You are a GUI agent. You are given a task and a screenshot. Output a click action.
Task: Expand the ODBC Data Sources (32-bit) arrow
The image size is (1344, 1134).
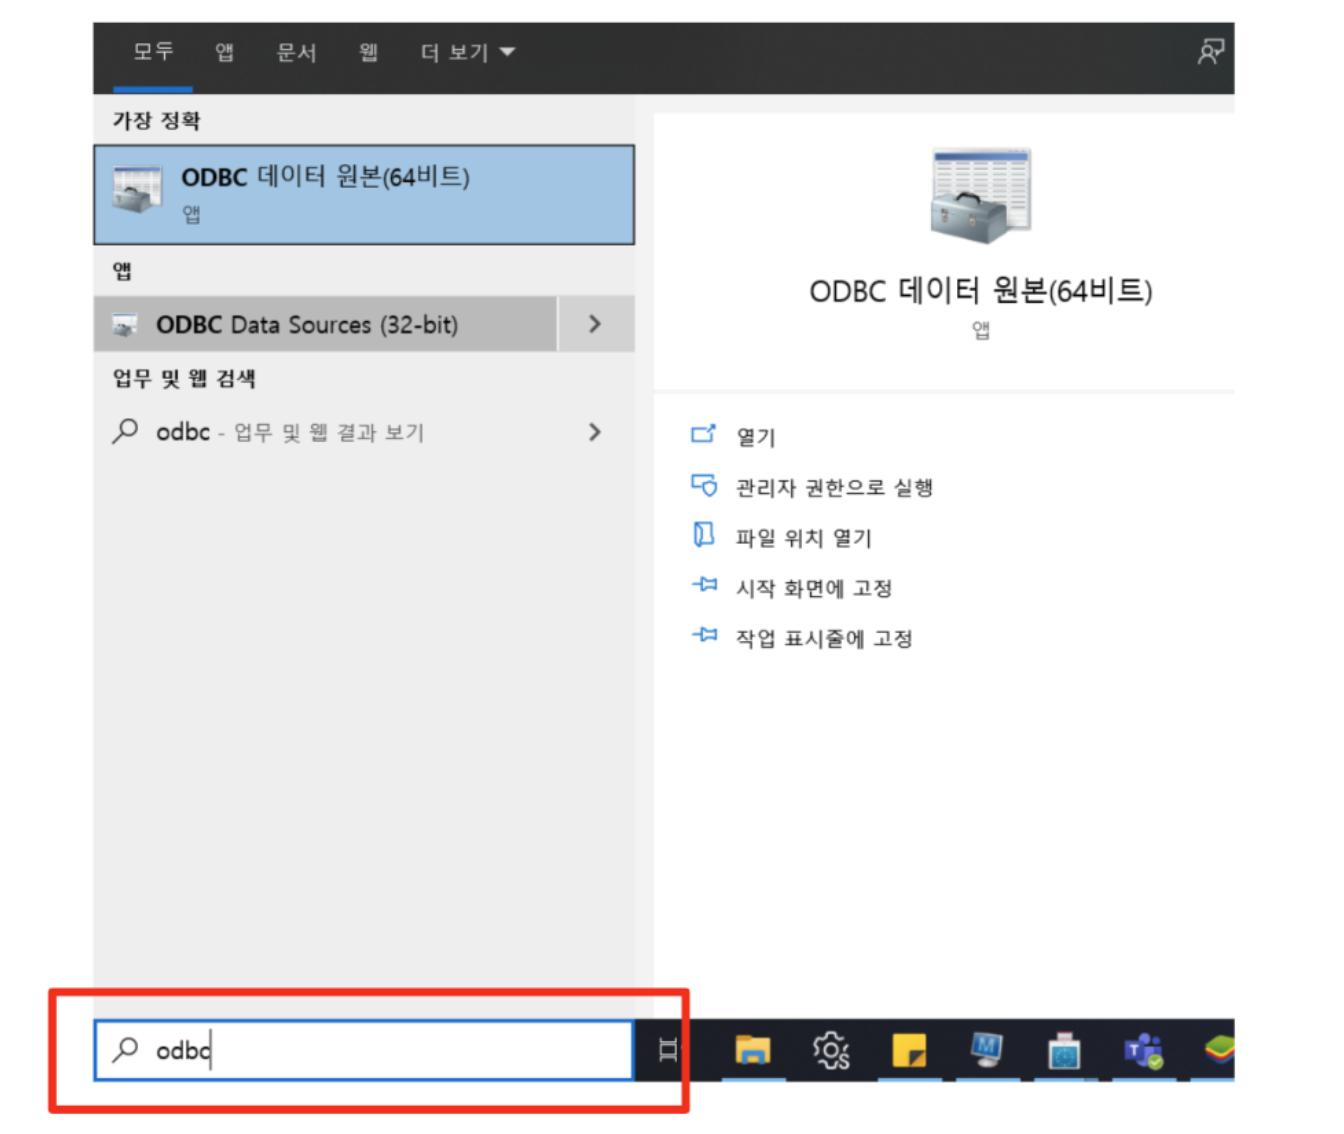(595, 324)
